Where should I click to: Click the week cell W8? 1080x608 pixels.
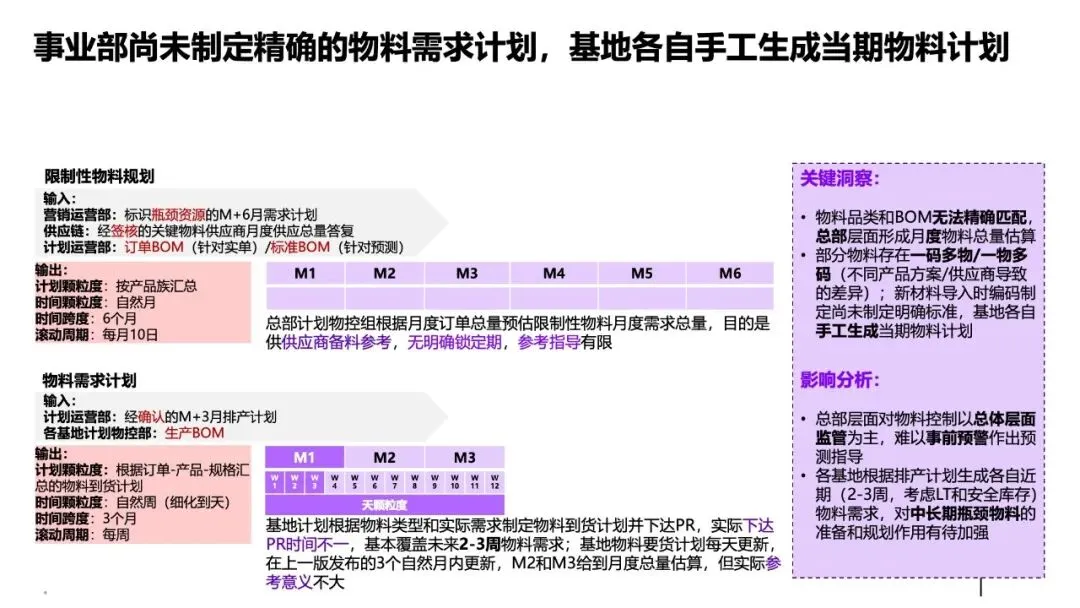[x=415, y=481]
